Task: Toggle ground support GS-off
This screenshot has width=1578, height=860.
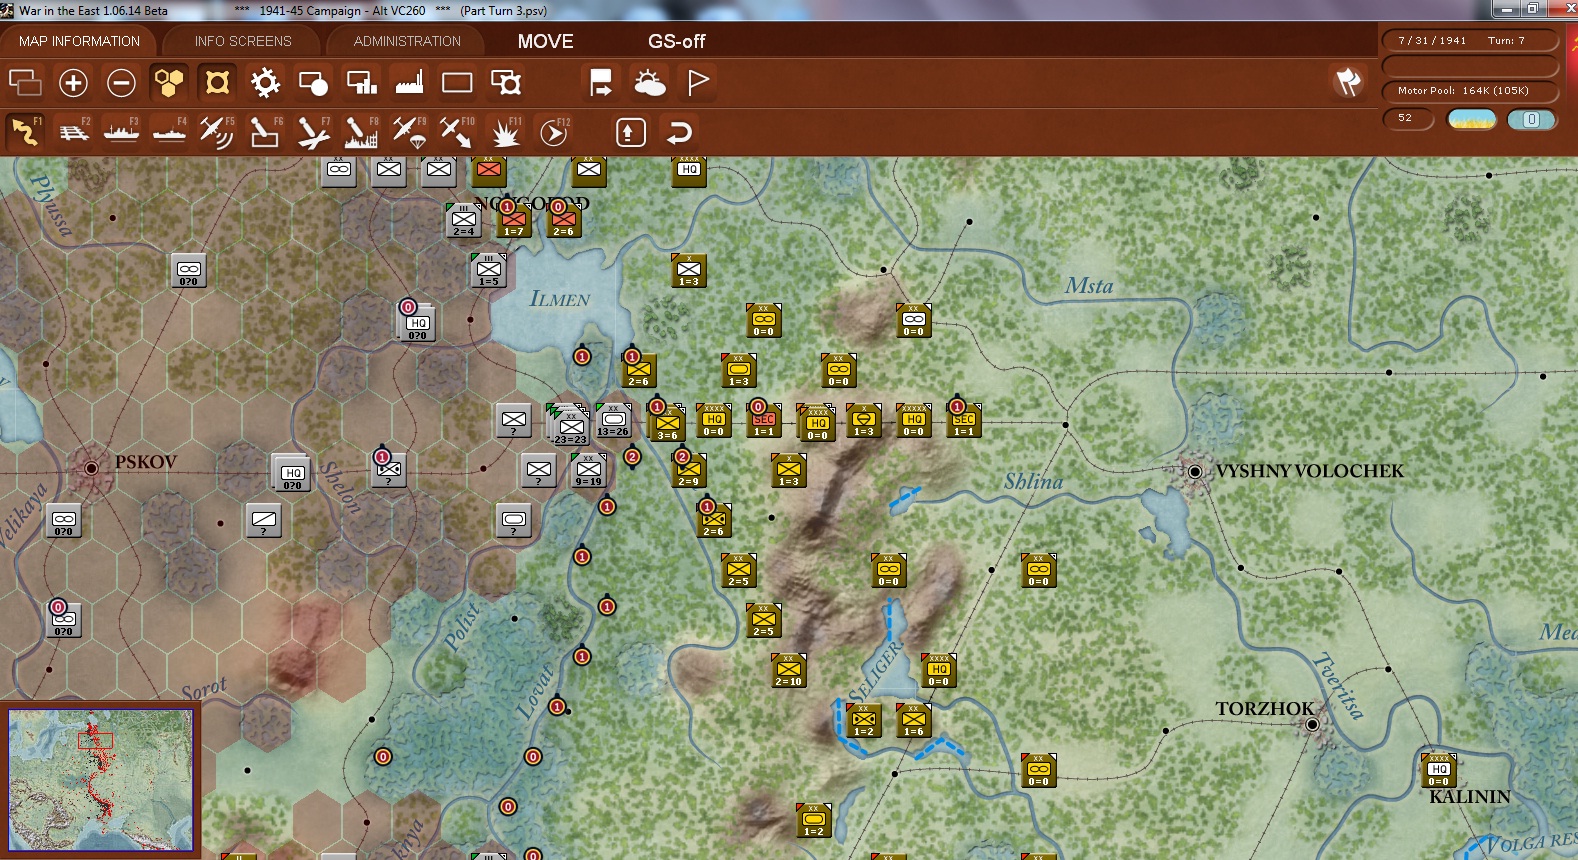Action: pyautogui.click(x=677, y=41)
